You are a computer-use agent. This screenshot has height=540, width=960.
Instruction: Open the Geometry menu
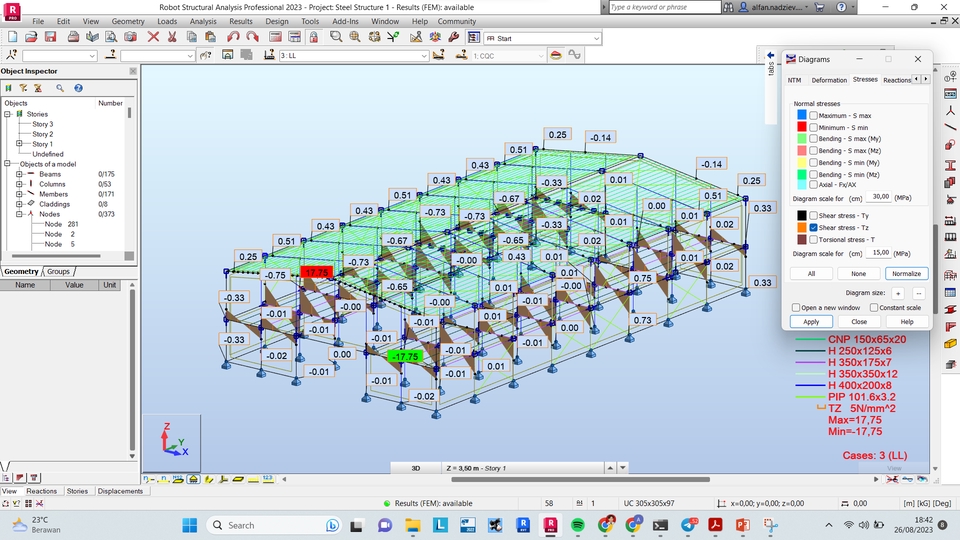point(128,21)
